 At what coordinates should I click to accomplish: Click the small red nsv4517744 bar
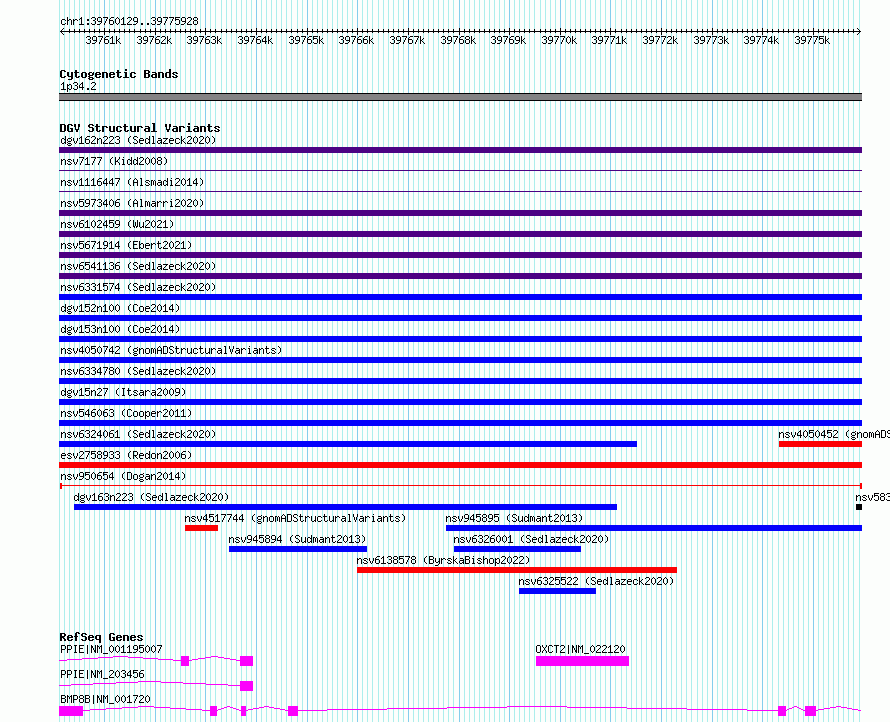point(201,528)
